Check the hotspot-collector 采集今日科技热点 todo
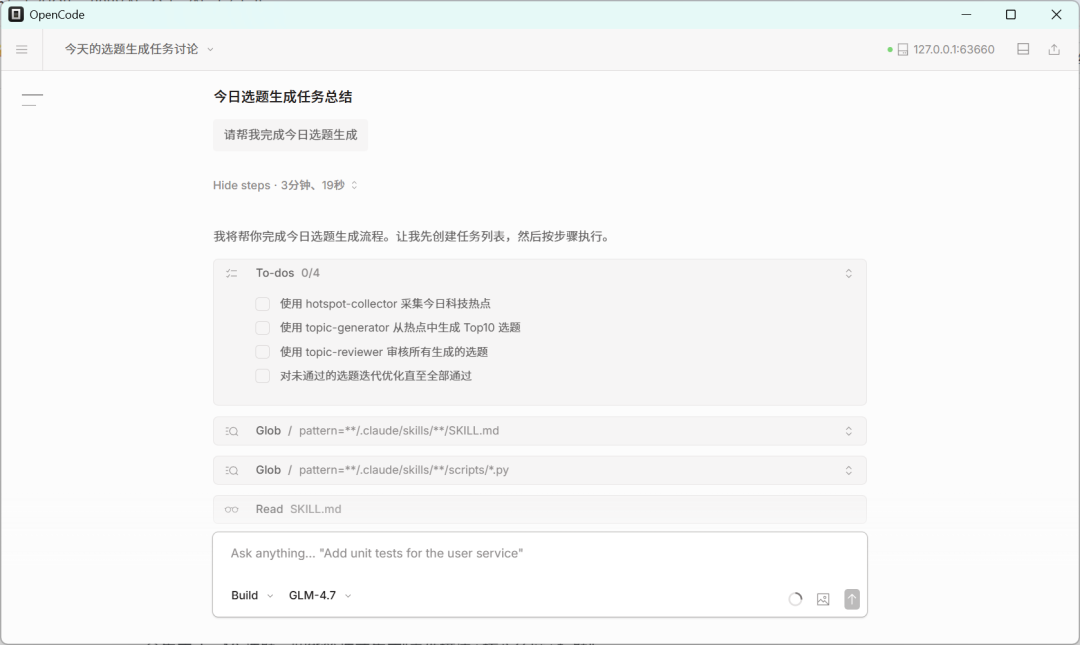Screen dimensions: 1080x645 click(x=262, y=304)
